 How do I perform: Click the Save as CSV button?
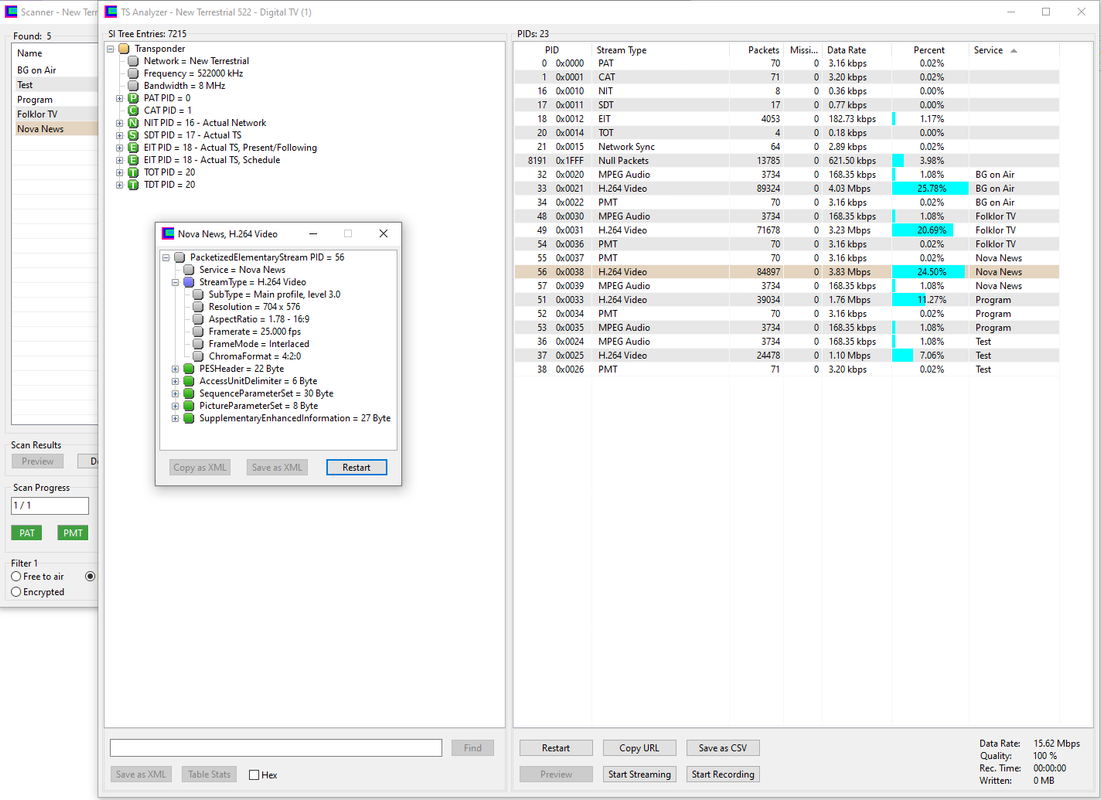(x=723, y=748)
